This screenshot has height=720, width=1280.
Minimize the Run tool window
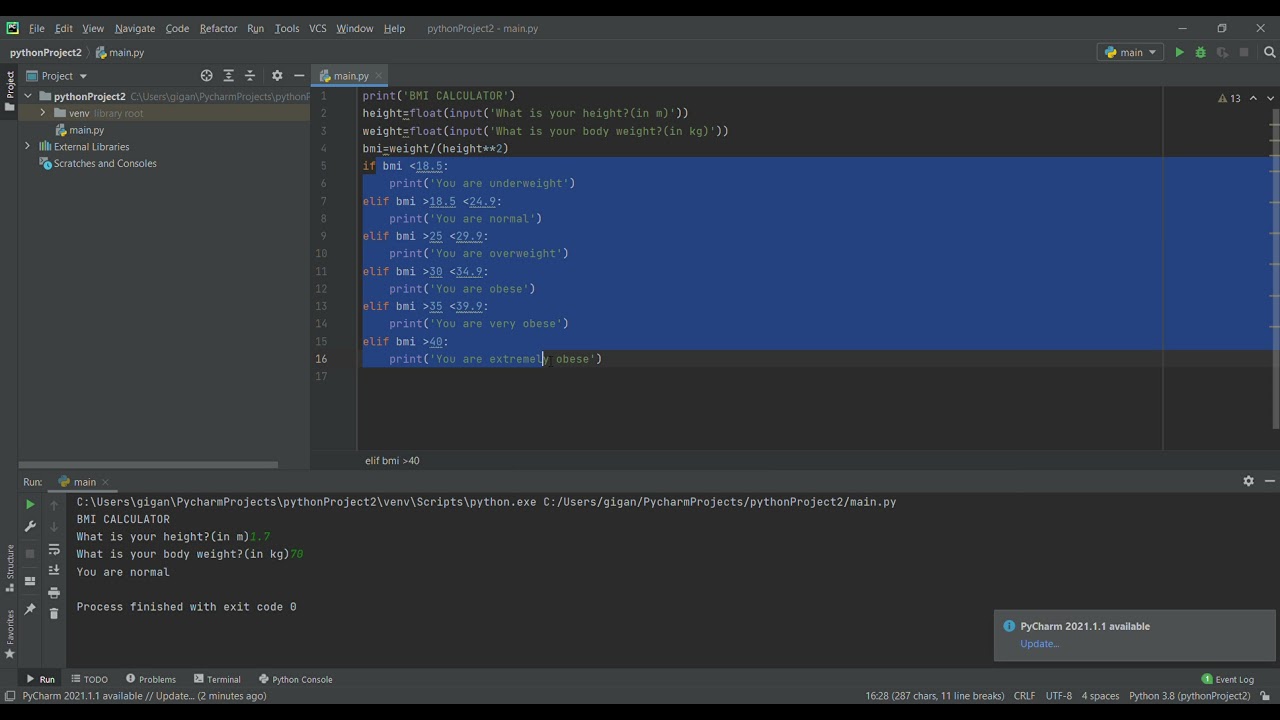[x=1270, y=481]
